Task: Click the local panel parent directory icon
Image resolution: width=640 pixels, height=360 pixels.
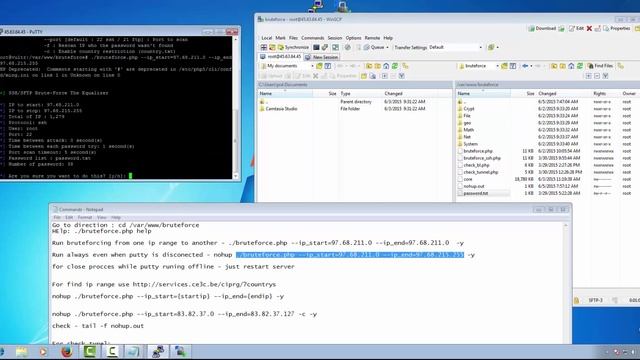Action: (369, 66)
